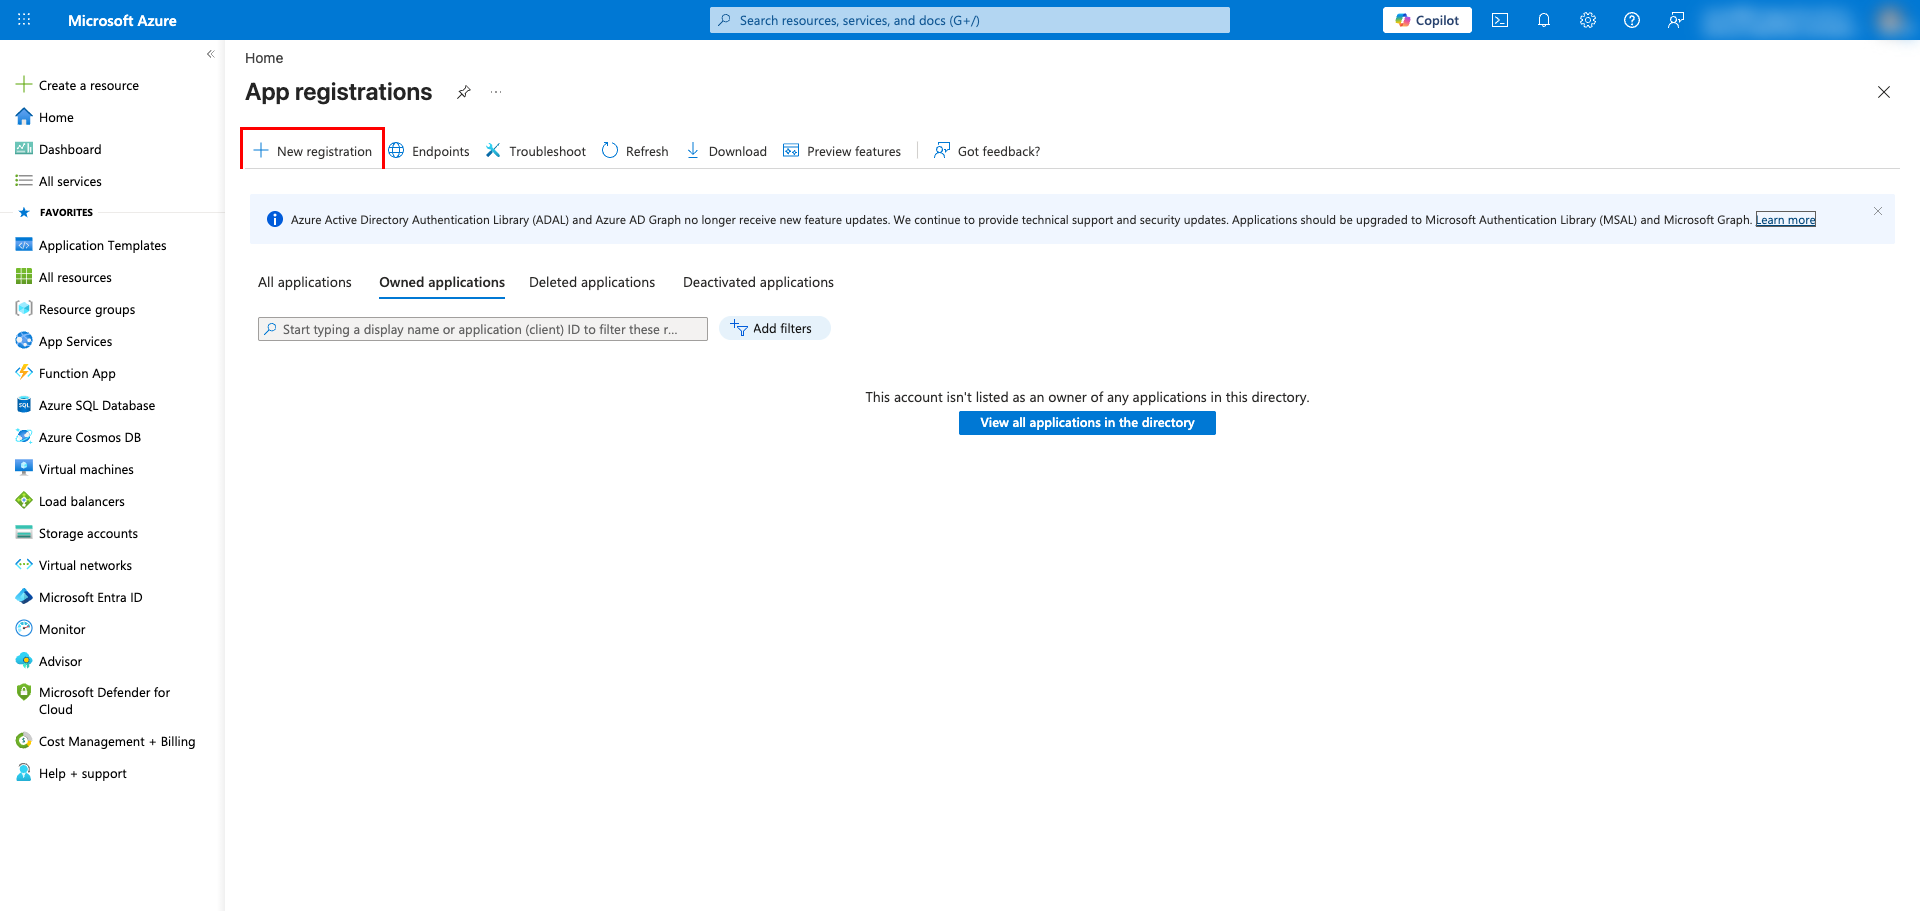Image resolution: width=1920 pixels, height=911 pixels.
Task: Open portal settings gear
Action: tap(1588, 20)
